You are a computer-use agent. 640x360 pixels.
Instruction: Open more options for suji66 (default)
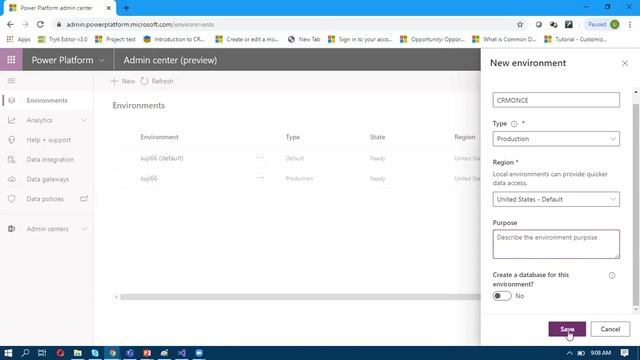click(260, 158)
